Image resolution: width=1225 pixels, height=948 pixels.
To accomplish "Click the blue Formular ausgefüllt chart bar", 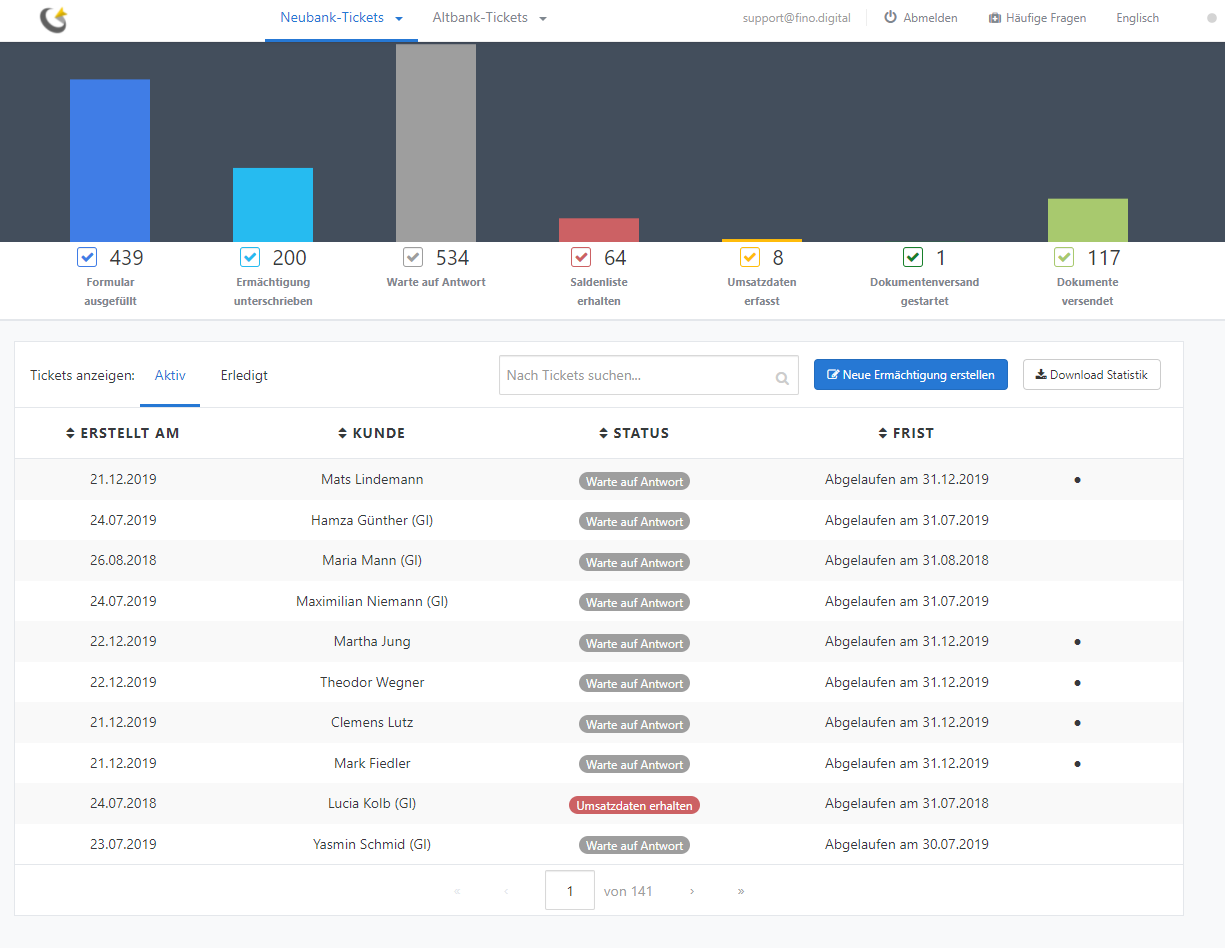I will [110, 160].
